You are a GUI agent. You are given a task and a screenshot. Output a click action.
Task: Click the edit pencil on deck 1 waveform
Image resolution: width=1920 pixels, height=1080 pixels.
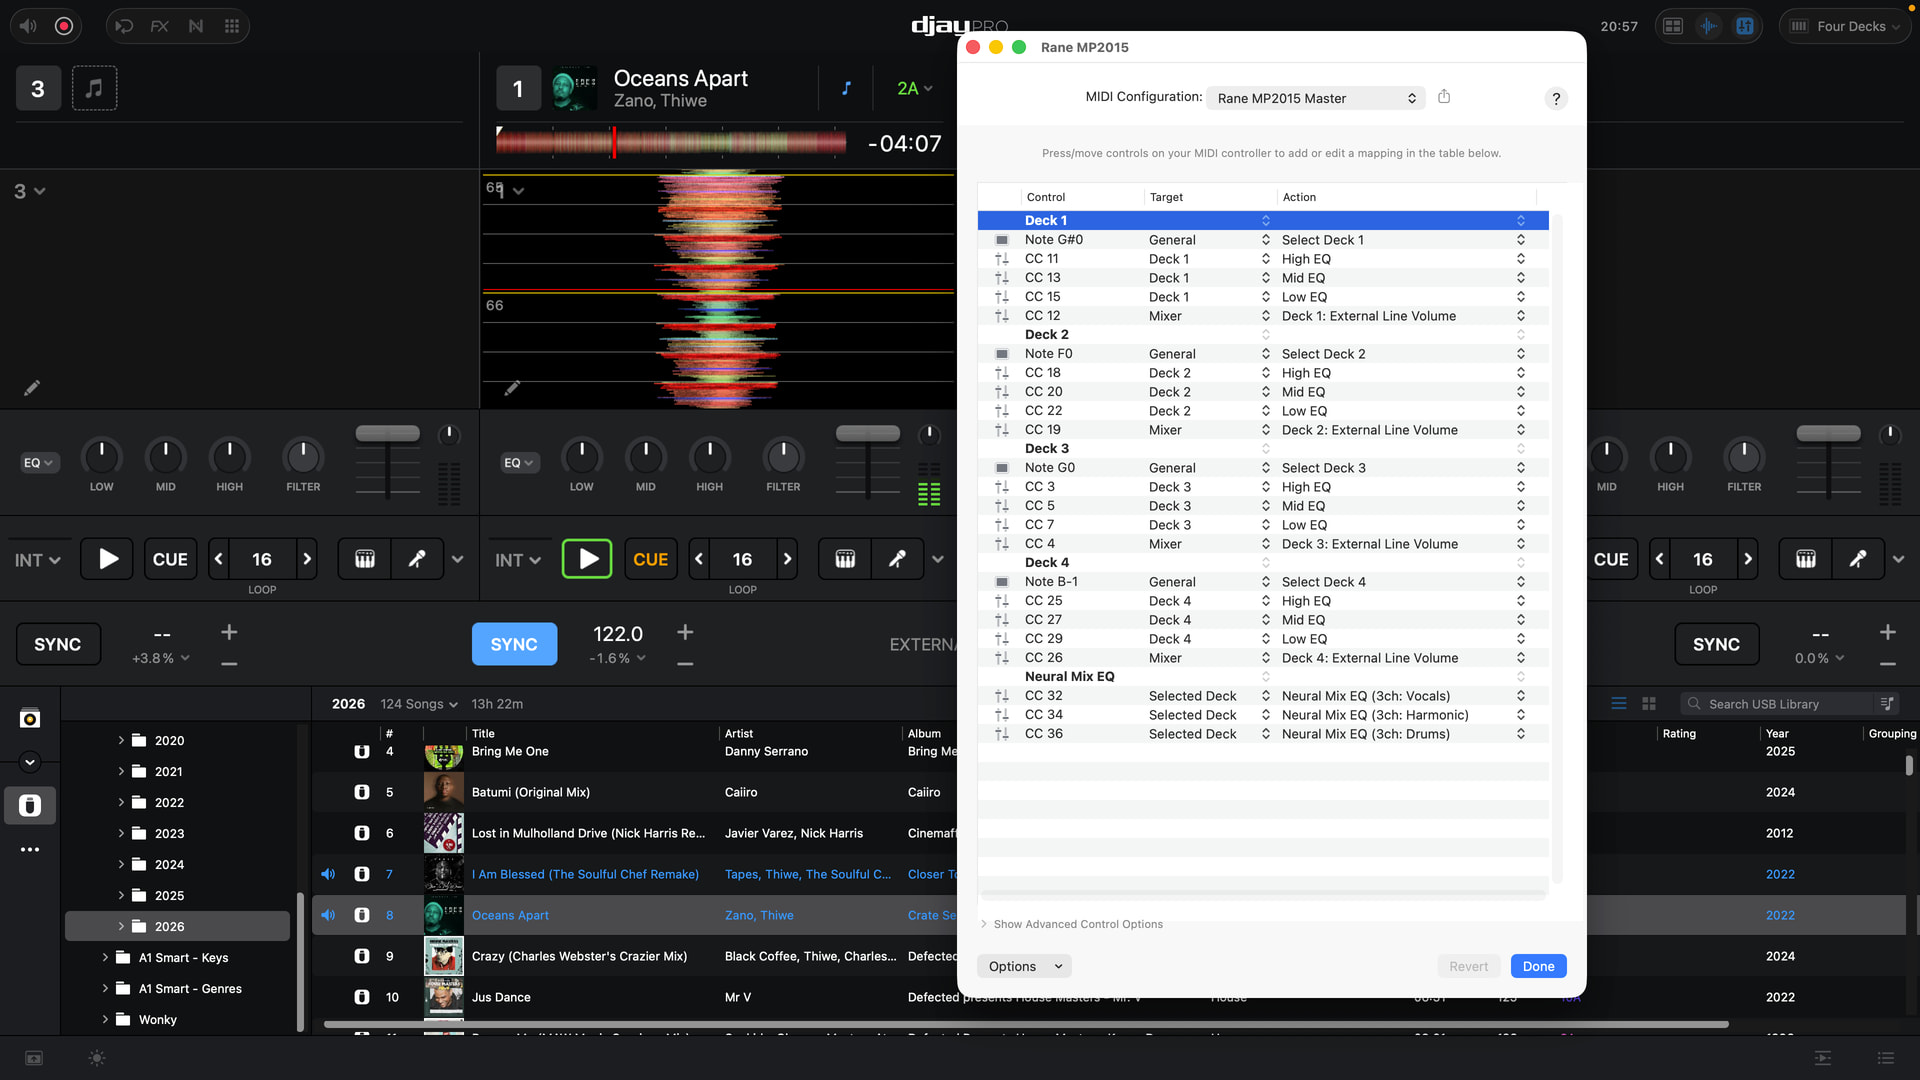512,388
